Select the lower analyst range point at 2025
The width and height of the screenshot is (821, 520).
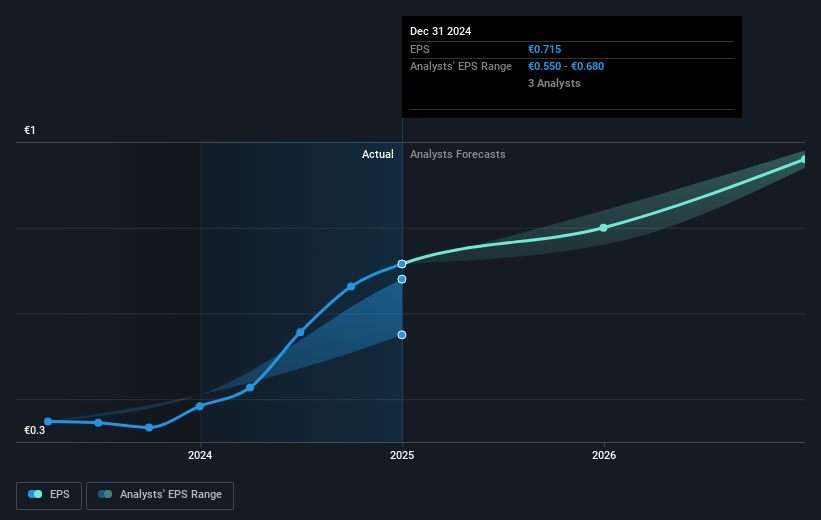(402, 335)
